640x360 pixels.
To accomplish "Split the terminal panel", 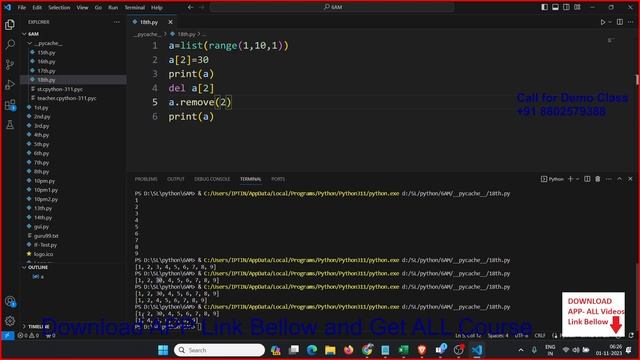I will pos(587,179).
